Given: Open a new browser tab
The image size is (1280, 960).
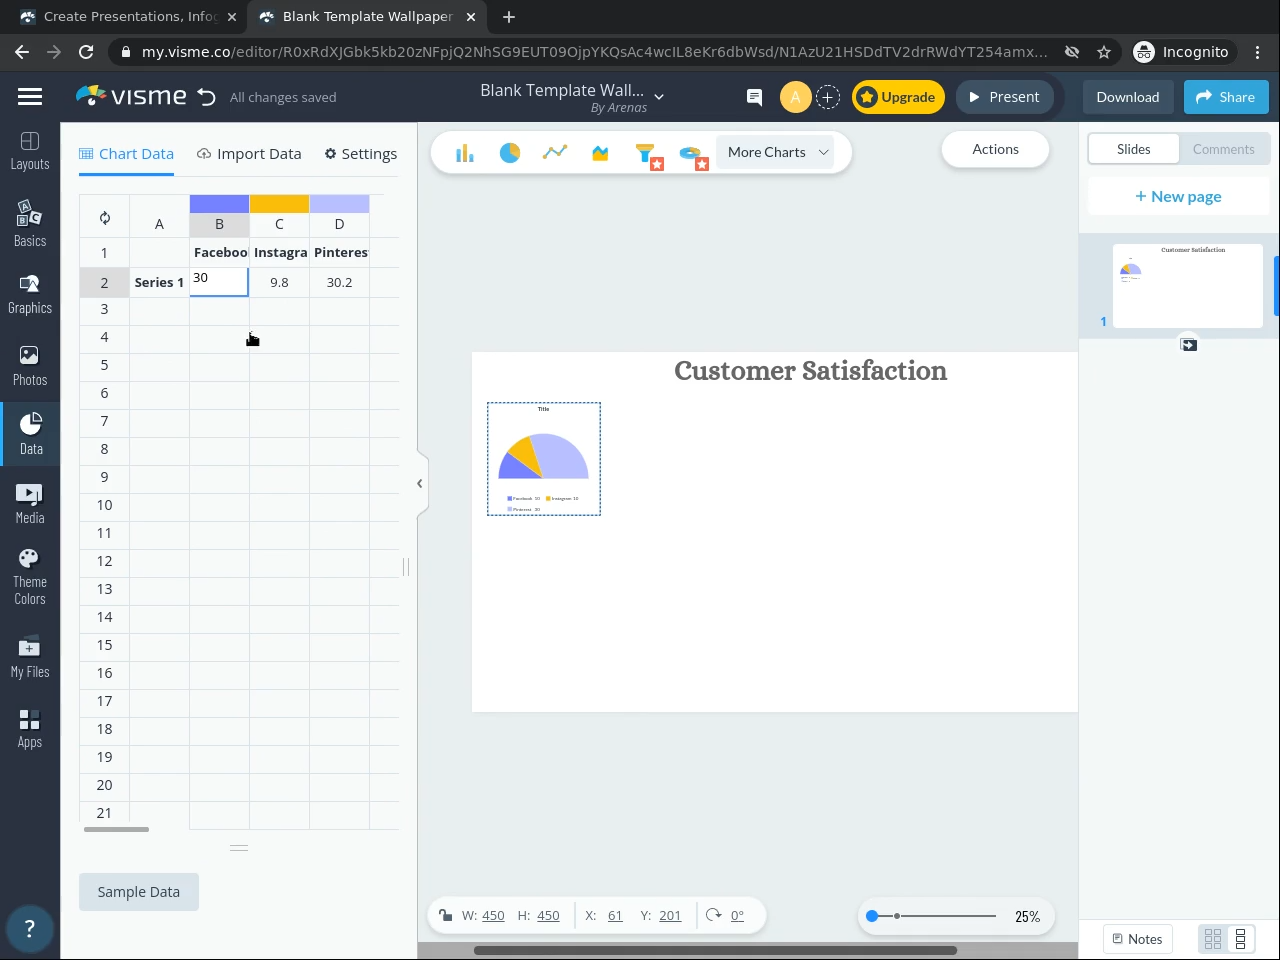Looking at the screenshot, I should [x=509, y=17].
